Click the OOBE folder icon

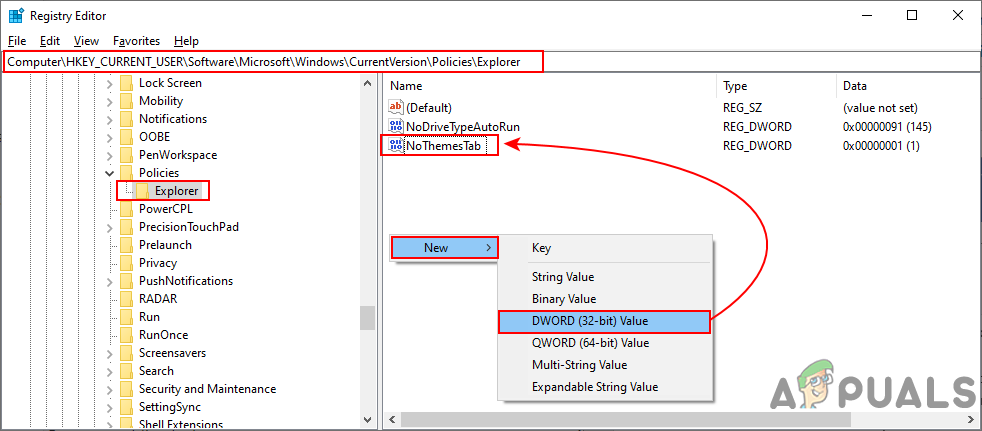coord(127,137)
